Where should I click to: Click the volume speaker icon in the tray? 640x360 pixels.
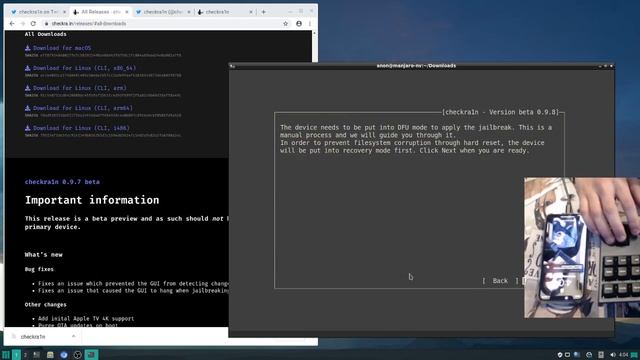pyautogui.click(x=613, y=355)
